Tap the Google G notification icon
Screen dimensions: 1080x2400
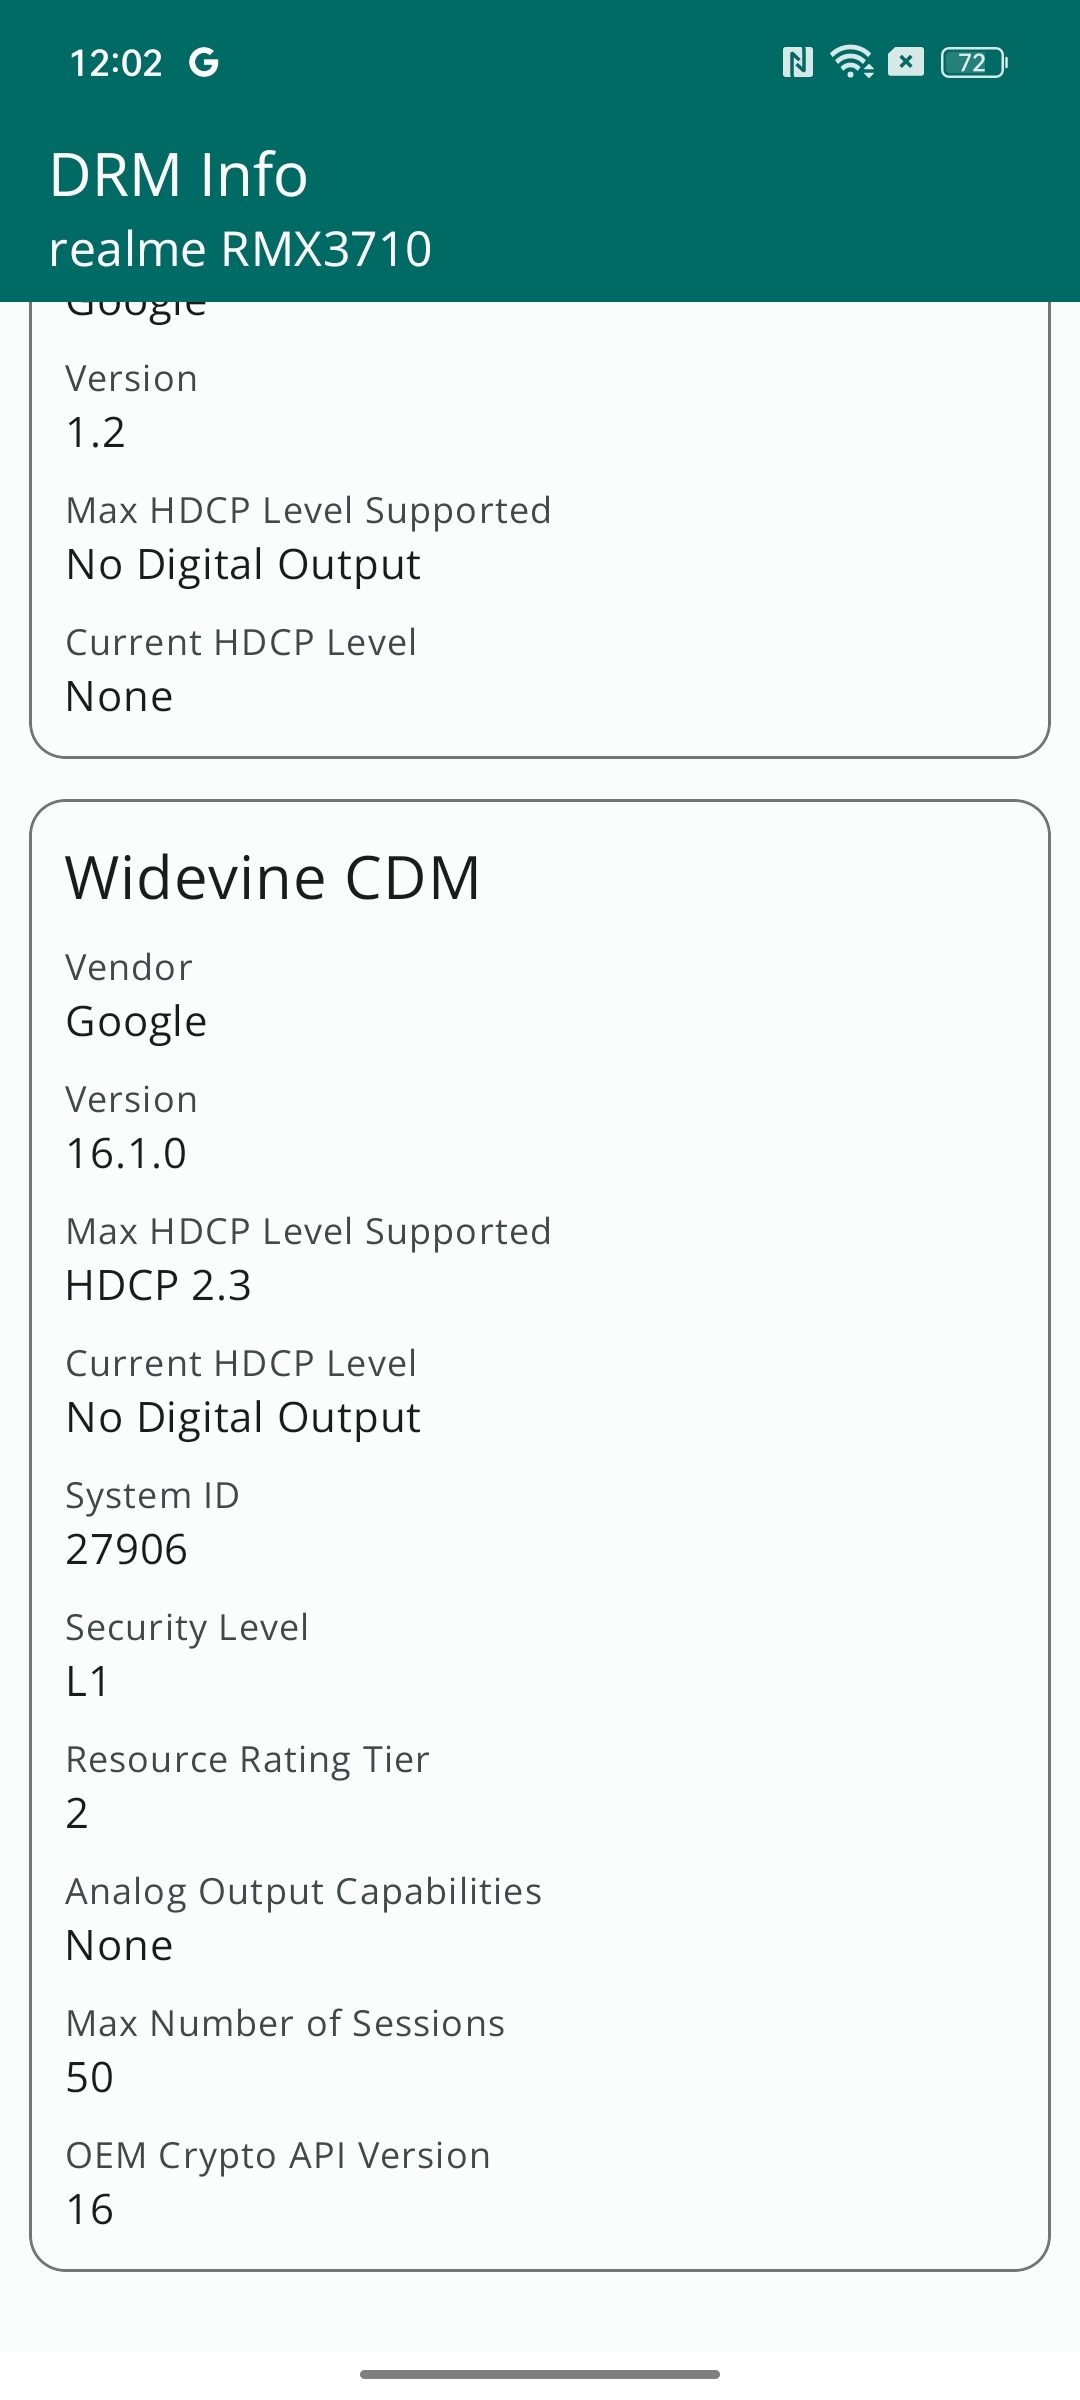pos(204,63)
